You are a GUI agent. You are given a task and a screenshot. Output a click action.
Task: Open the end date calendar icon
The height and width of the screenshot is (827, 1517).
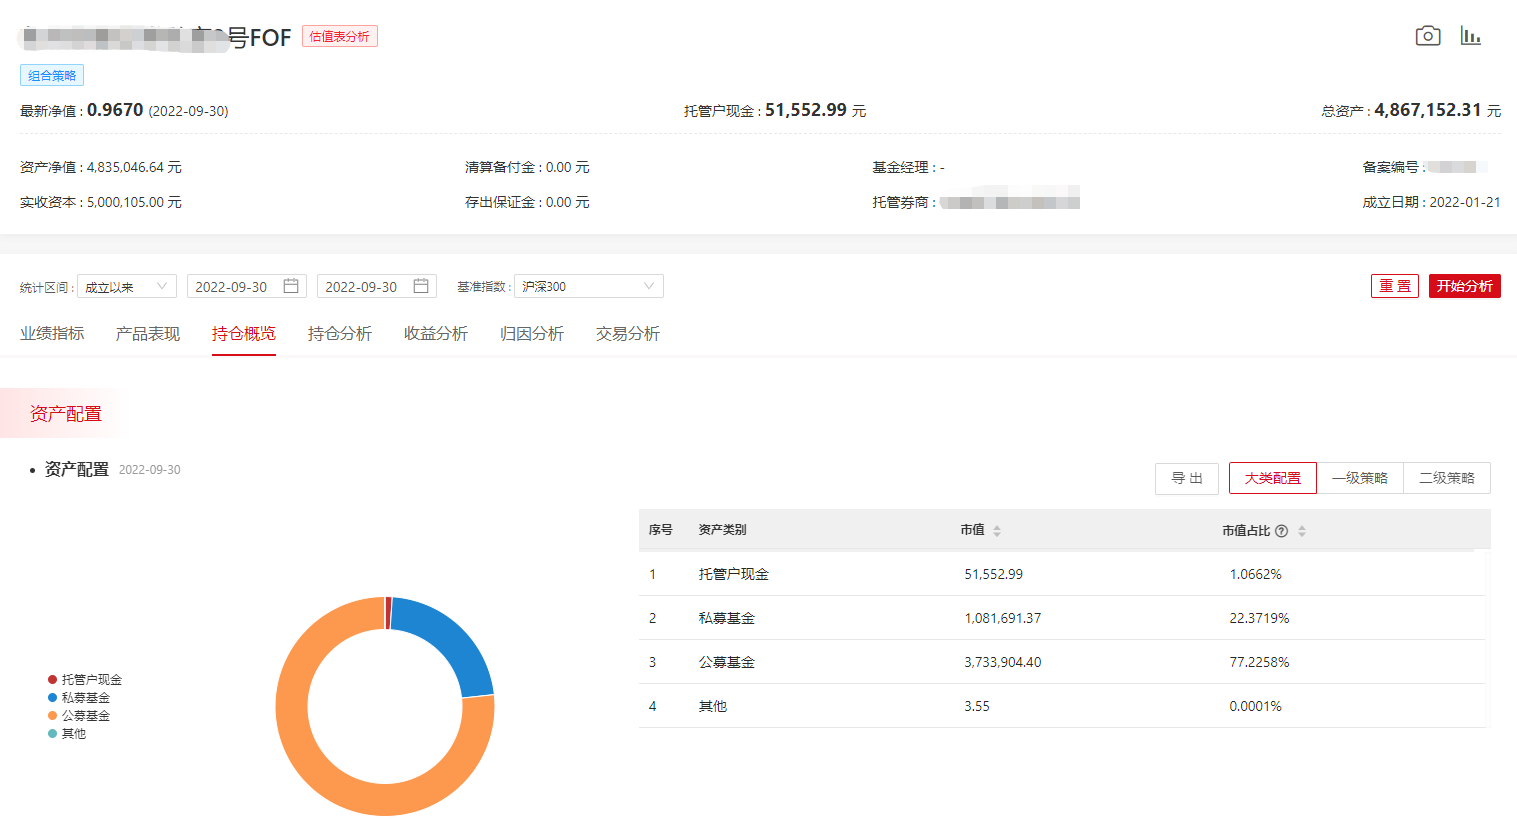tap(421, 285)
